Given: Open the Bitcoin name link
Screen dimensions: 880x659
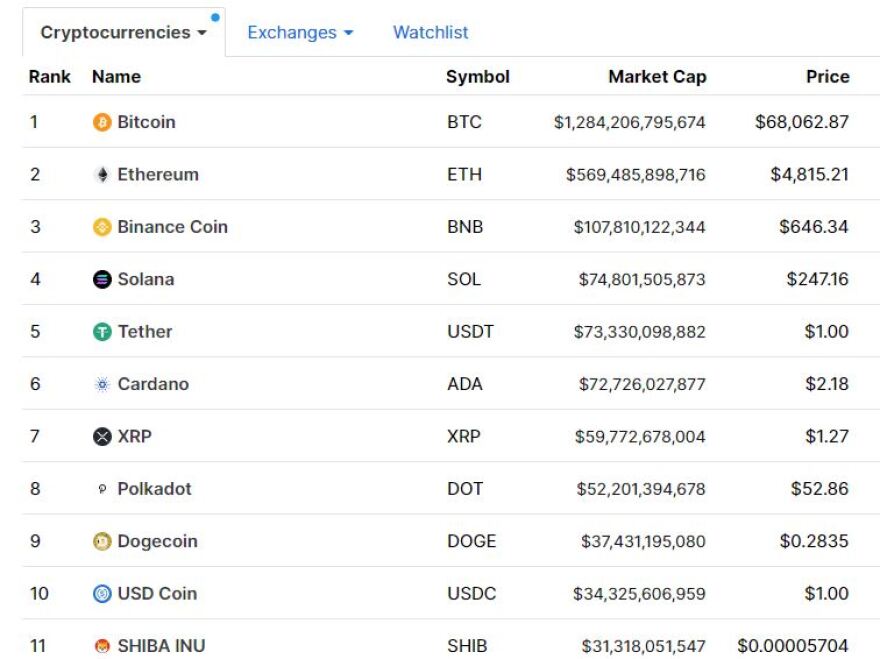Looking at the screenshot, I should [x=147, y=122].
